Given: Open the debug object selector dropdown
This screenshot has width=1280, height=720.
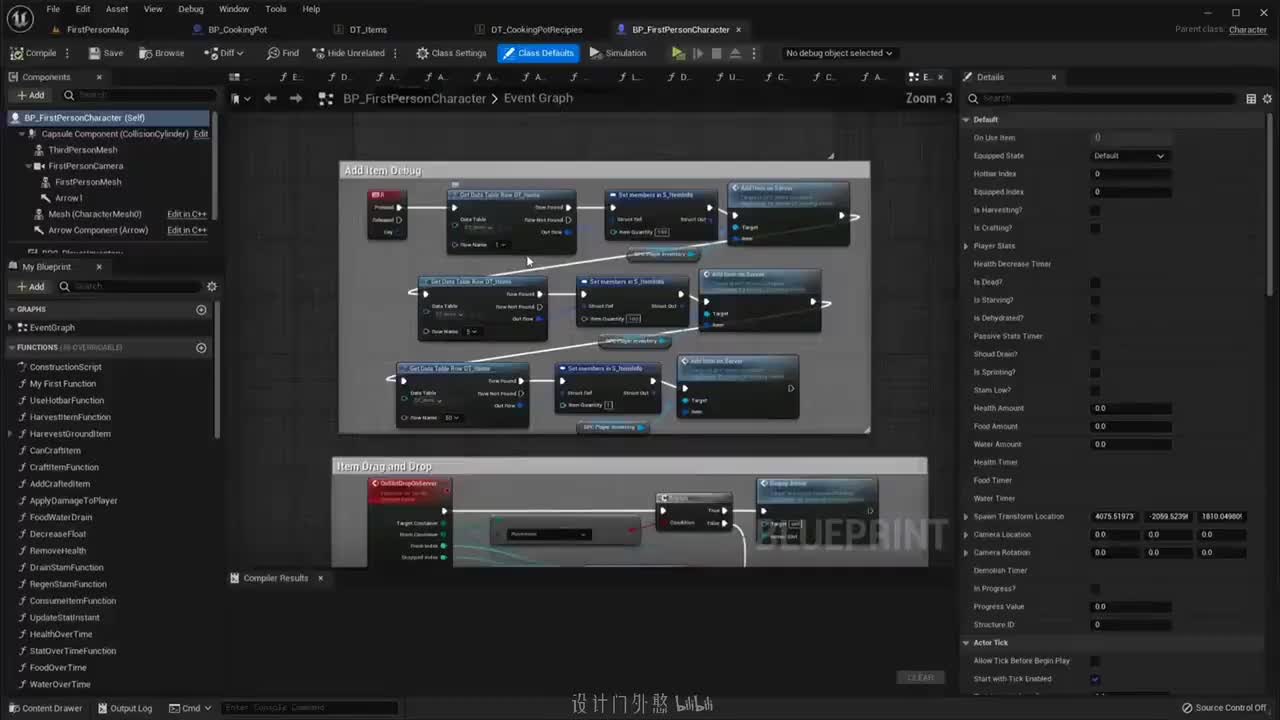Looking at the screenshot, I should (839, 53).
